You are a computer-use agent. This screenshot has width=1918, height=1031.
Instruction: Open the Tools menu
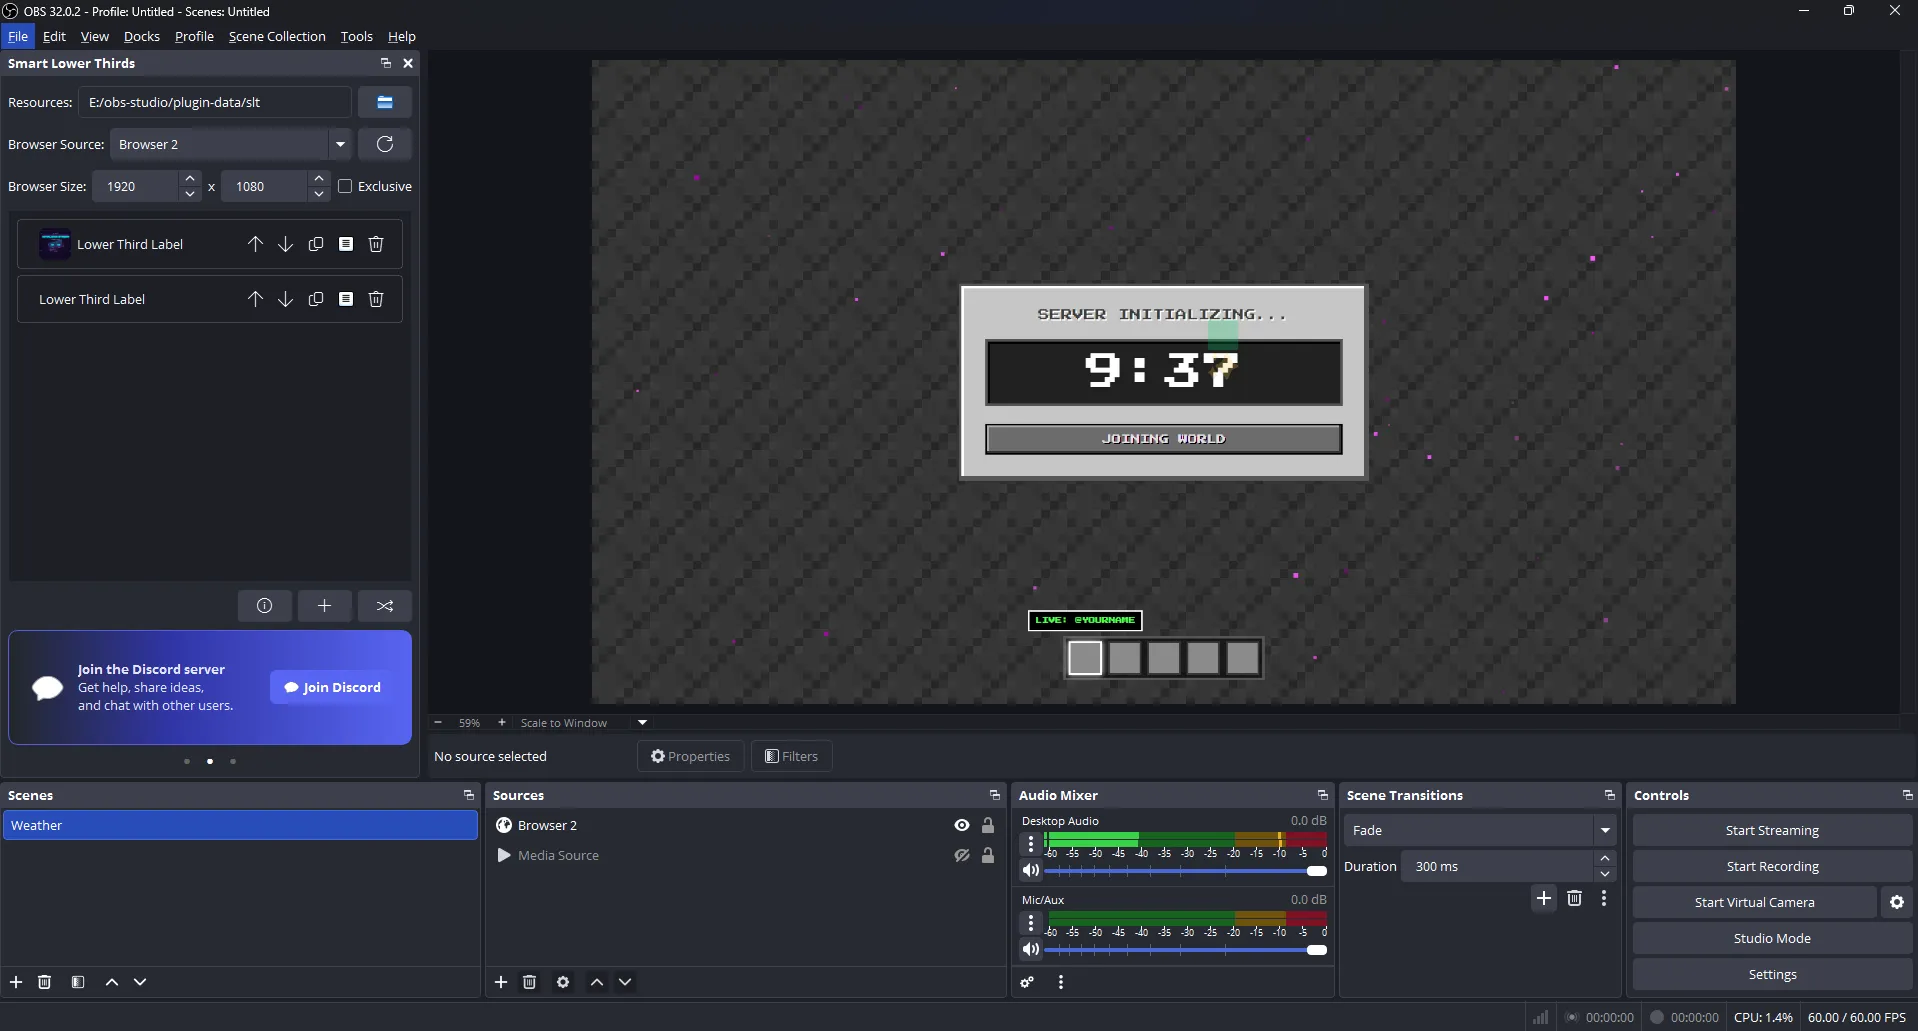[x=356, y=36]
